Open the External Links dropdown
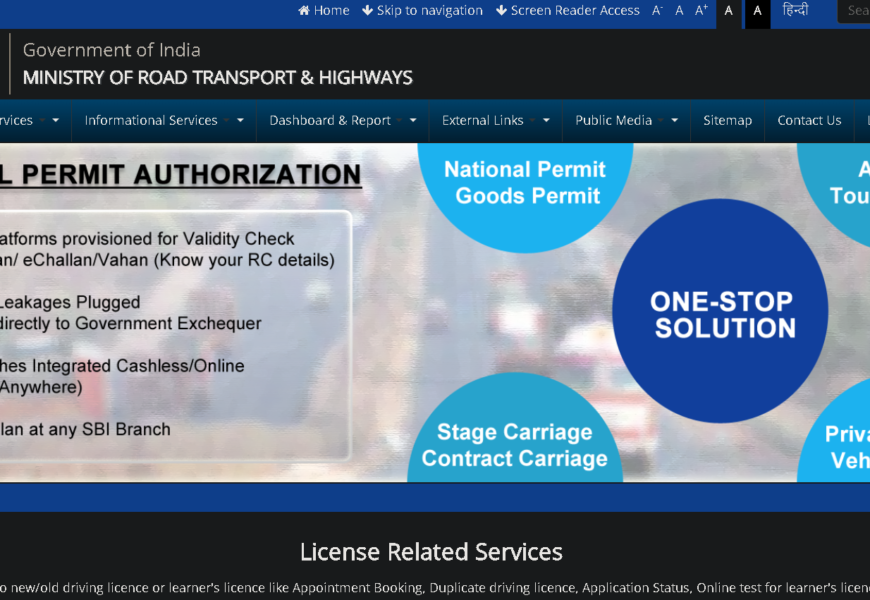 coord(495,120)
